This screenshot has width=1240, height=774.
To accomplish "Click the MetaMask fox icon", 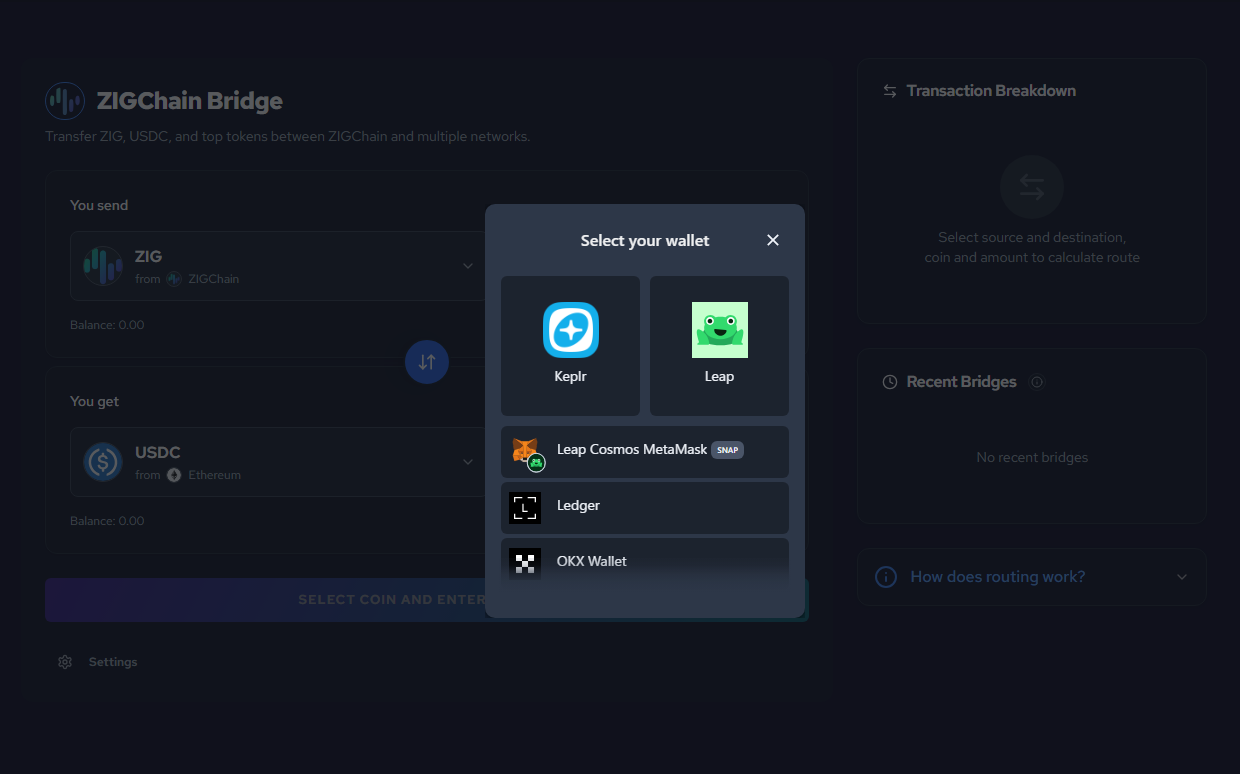I will 525,451.
